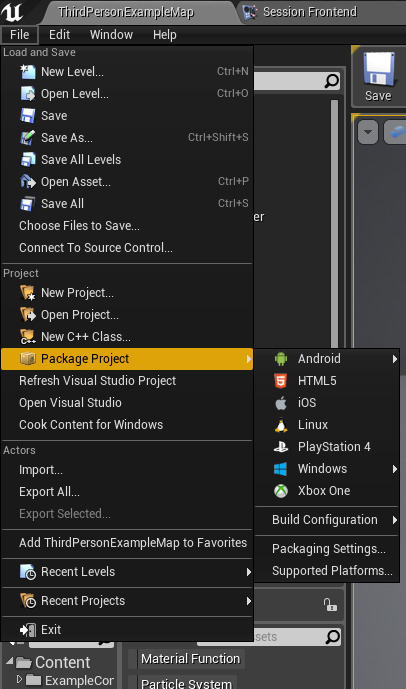Expand the Windows submenu arrow
This screenshot has height=689, width=406.
(x=395, y=469)
